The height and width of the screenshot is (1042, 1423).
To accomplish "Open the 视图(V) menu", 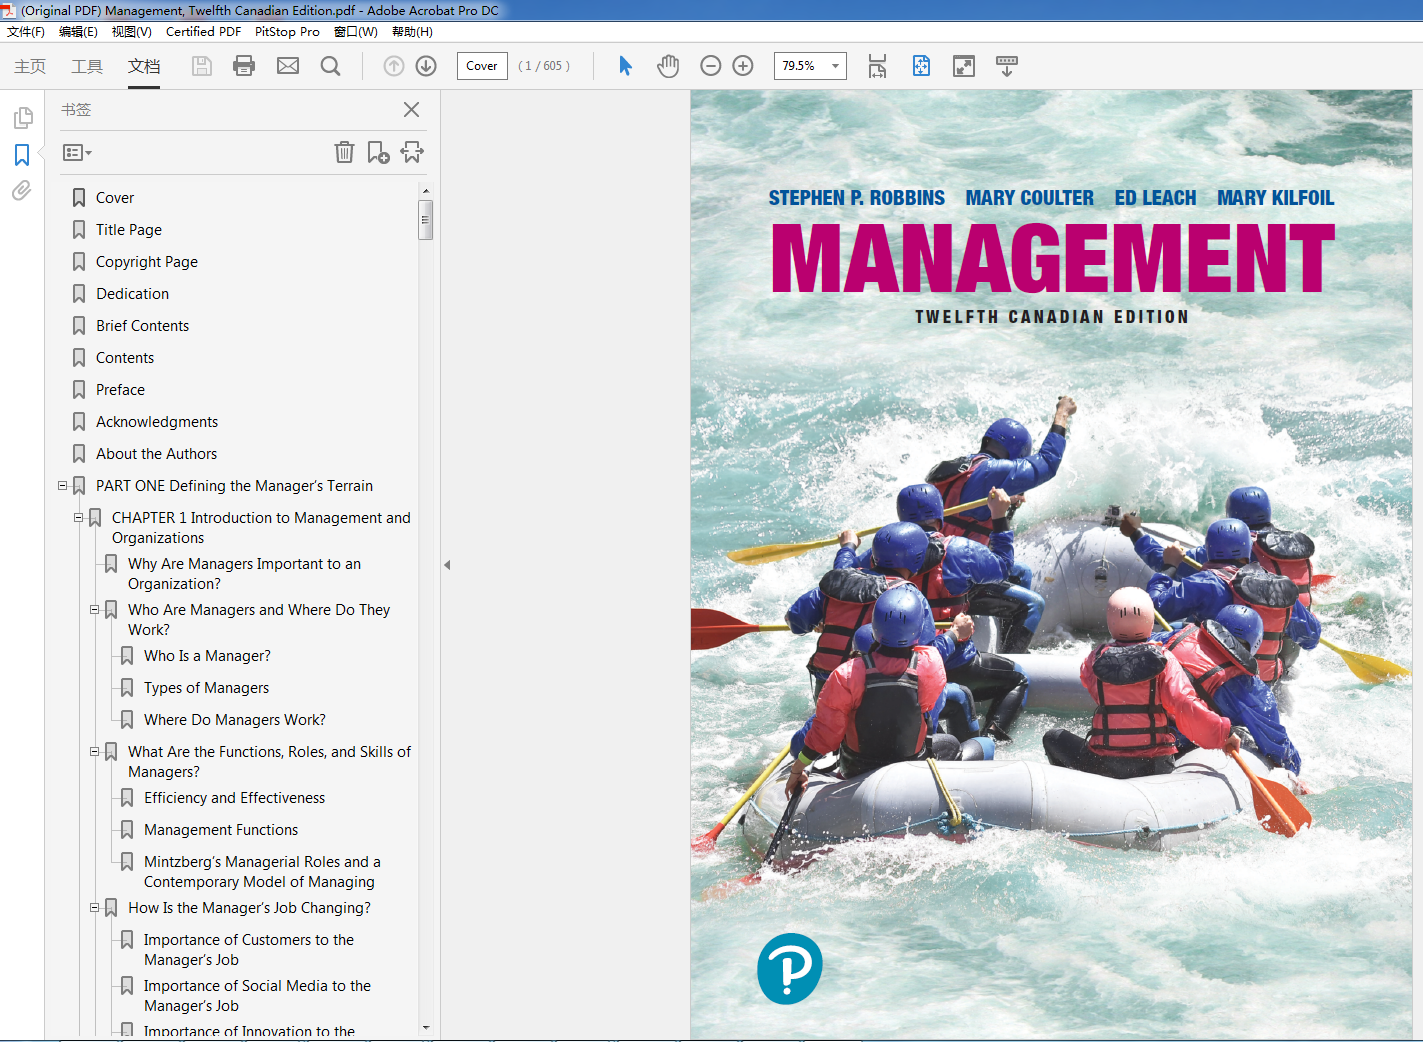I will (x=131, y=32).
